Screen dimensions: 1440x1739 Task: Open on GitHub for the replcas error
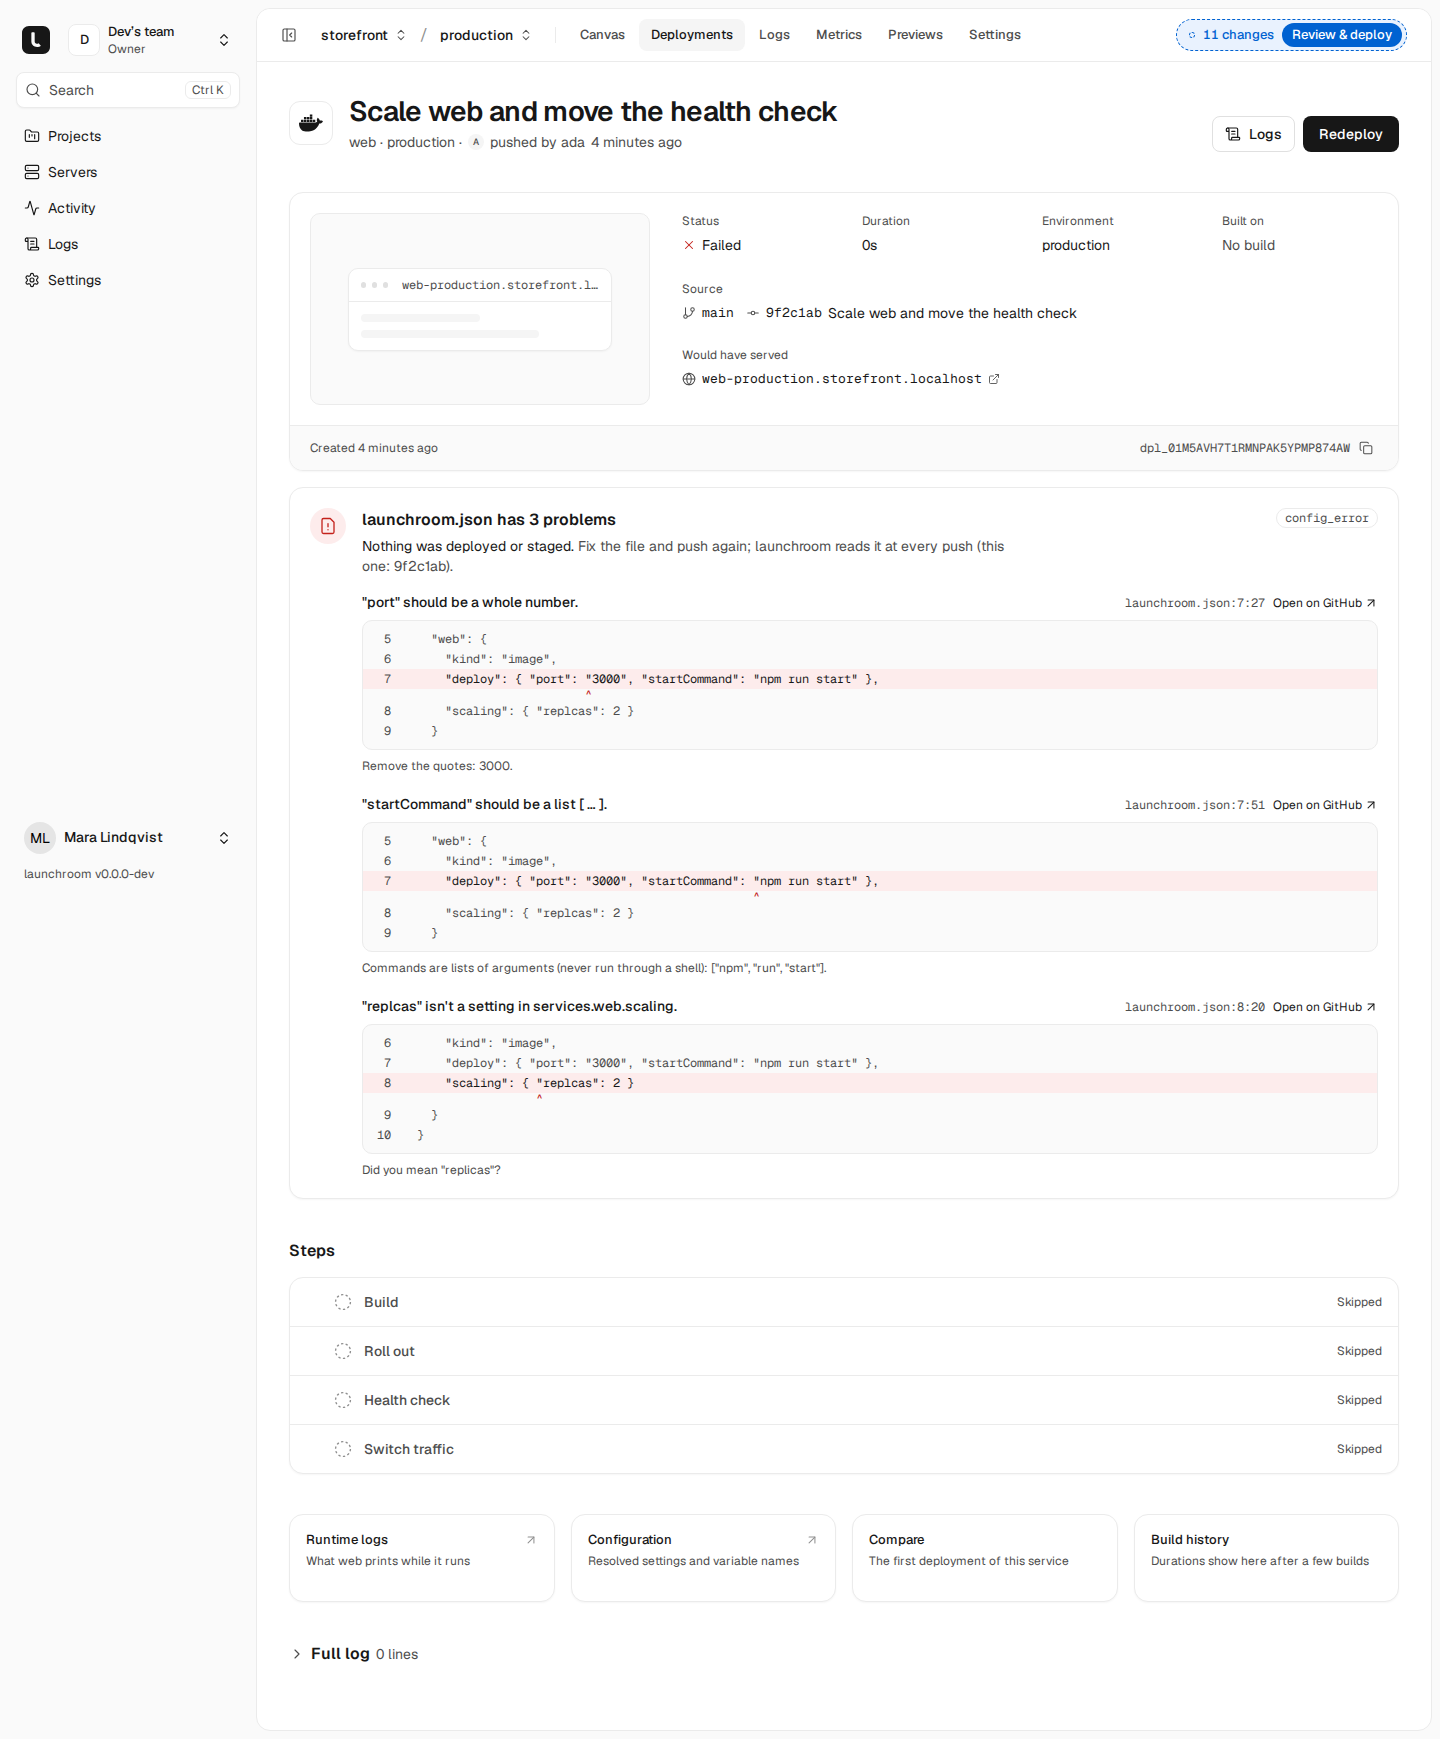pyautogui.click(x=1324, y=1007)
